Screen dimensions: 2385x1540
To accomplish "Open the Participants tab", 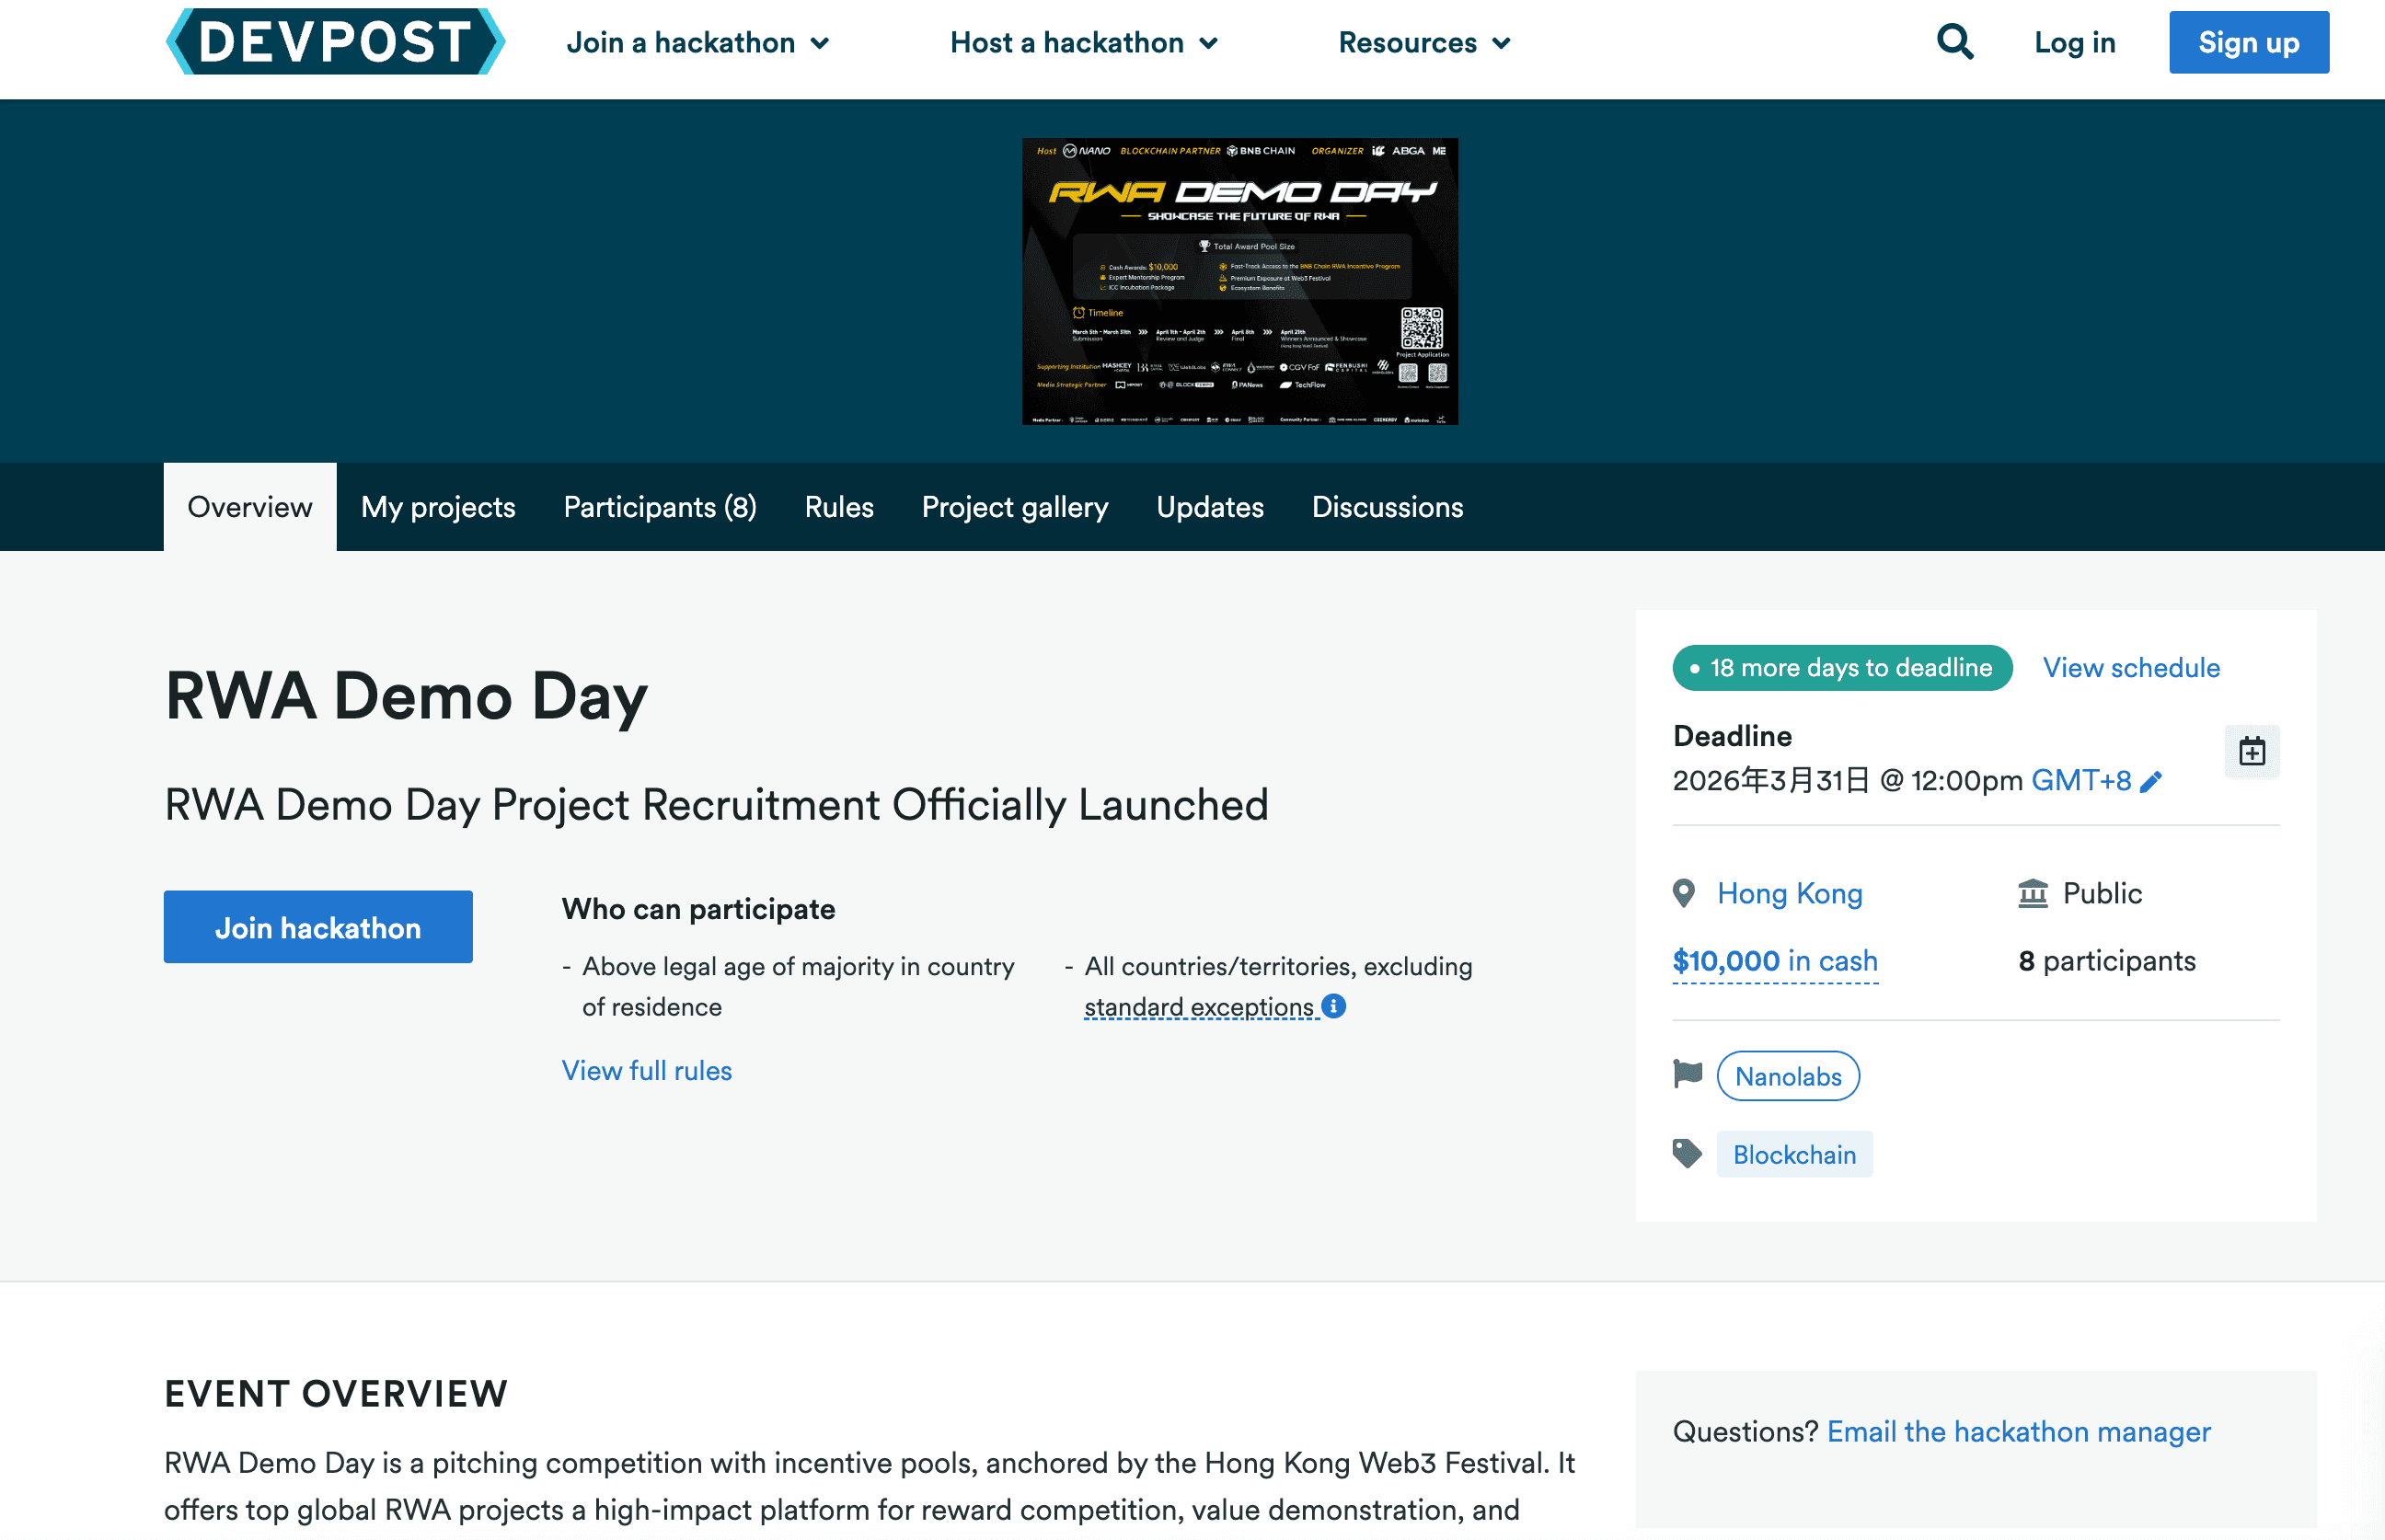I will (659, 507).
